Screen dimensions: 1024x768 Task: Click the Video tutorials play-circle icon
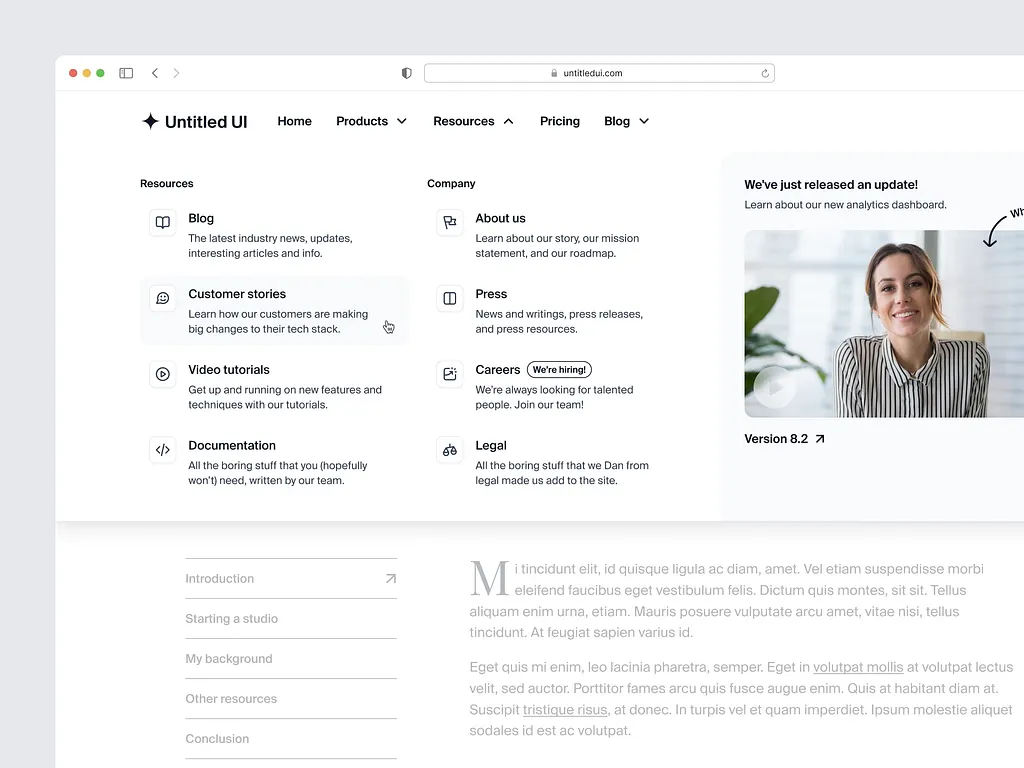click(x=162, y=374)
